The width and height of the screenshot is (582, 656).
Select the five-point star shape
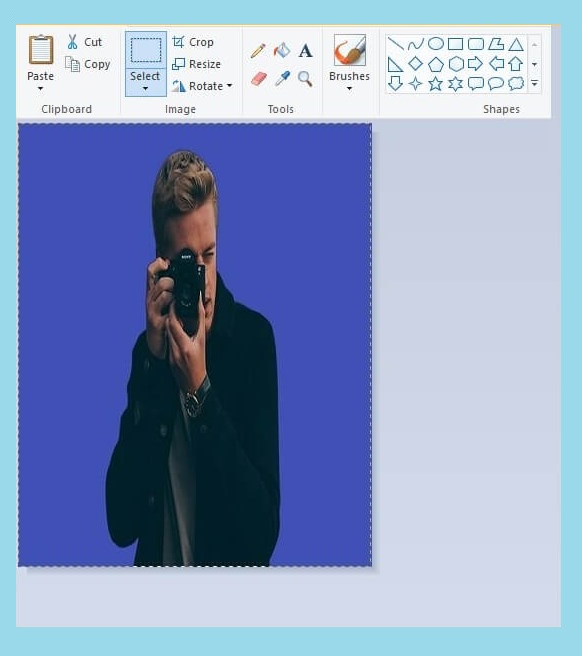pos(435,84)
